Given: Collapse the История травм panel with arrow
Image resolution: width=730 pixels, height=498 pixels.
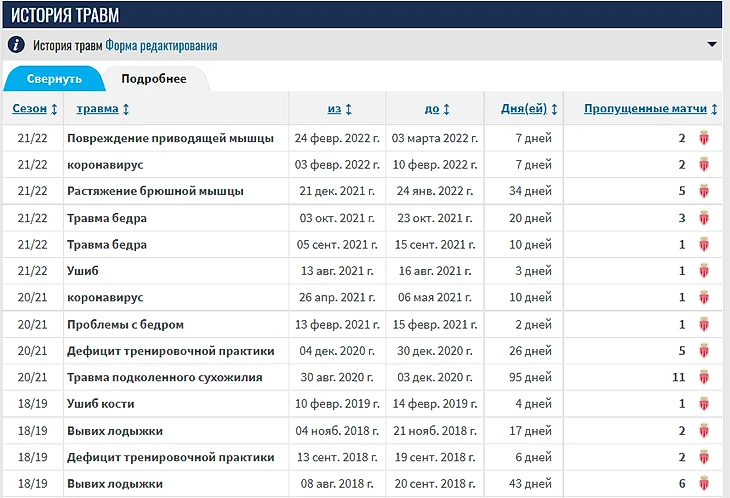Looking at the screenshot, I should coord(711,45).
